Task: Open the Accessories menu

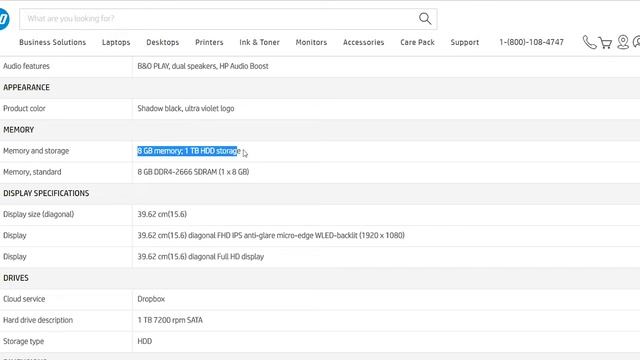Action: click(x=363, y=42)
